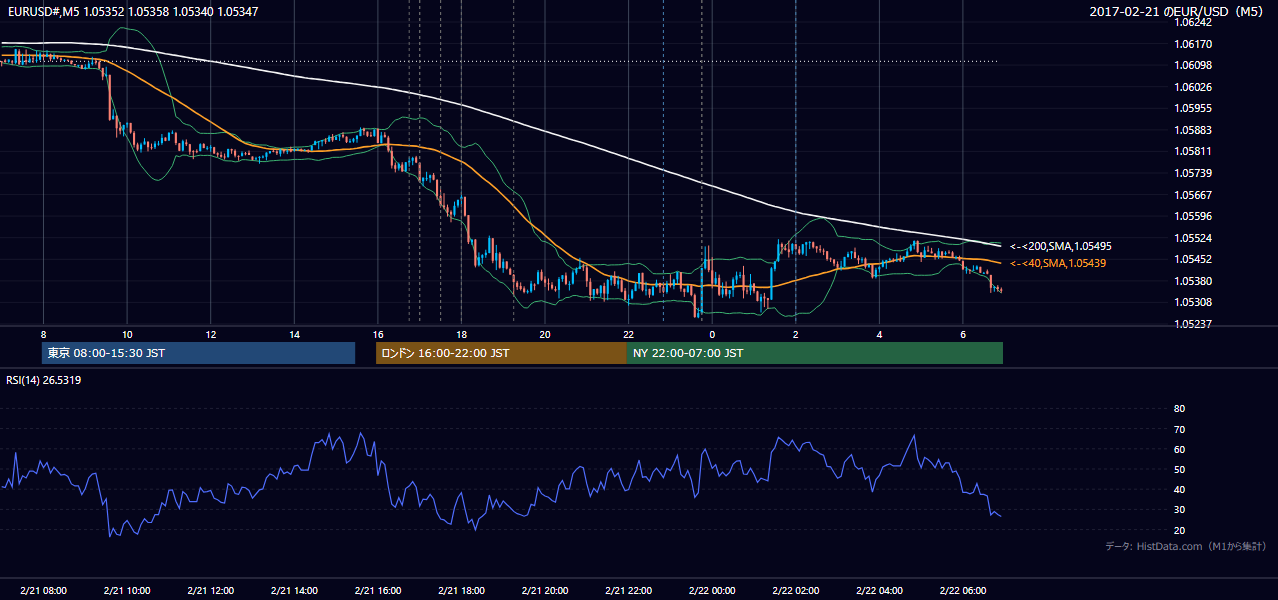Click the ロンドン 16:00-22:00 JST session bar

501,353
